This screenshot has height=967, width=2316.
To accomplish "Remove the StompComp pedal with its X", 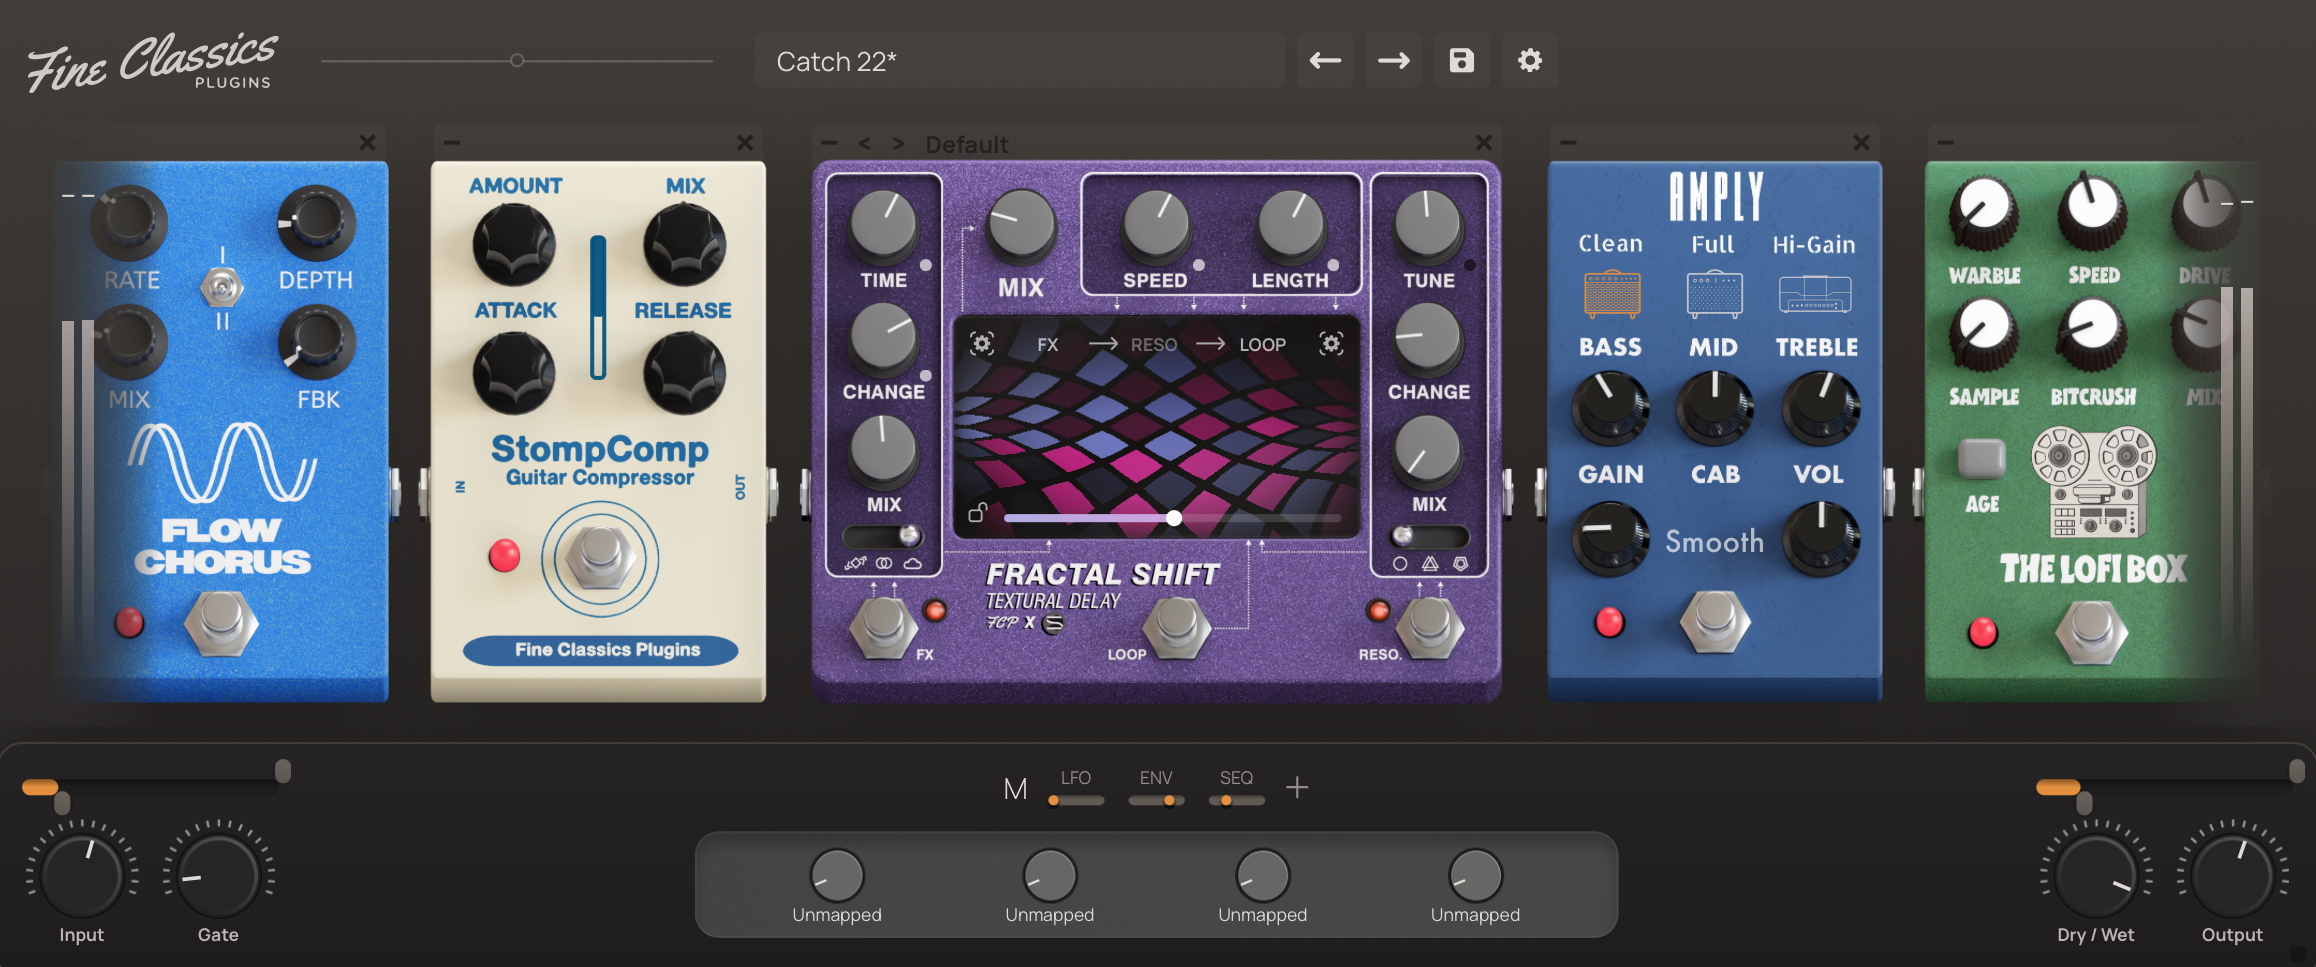I will tap(744, 143).
